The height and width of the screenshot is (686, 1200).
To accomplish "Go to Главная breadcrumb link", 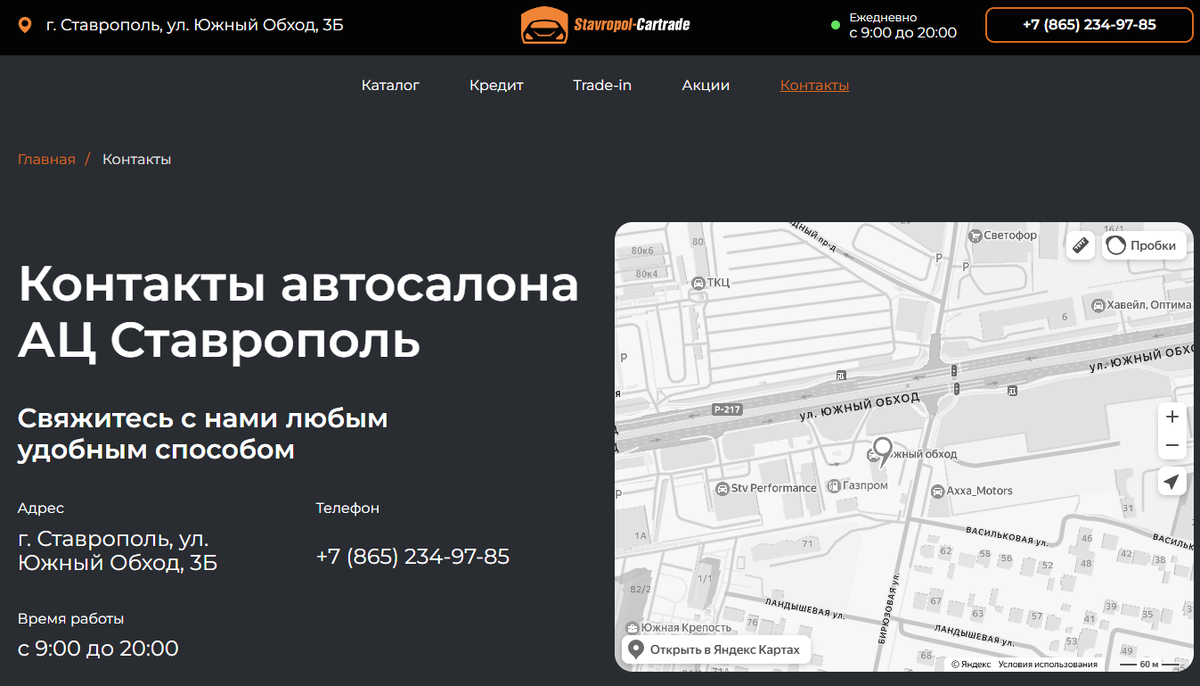I will click(x=46, y=159).
